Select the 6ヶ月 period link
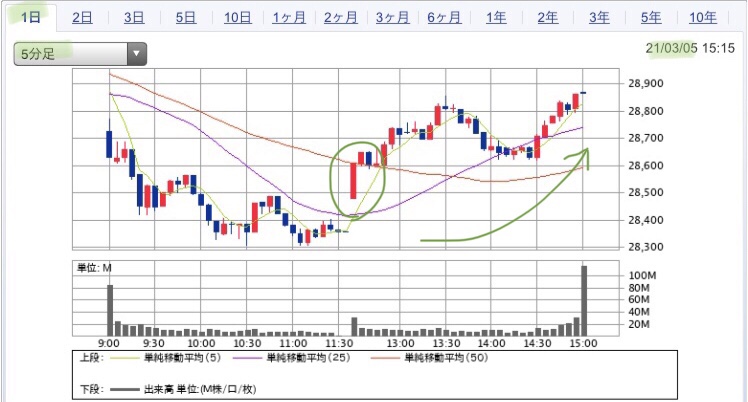Screen dimensions: 748x402 444,18
